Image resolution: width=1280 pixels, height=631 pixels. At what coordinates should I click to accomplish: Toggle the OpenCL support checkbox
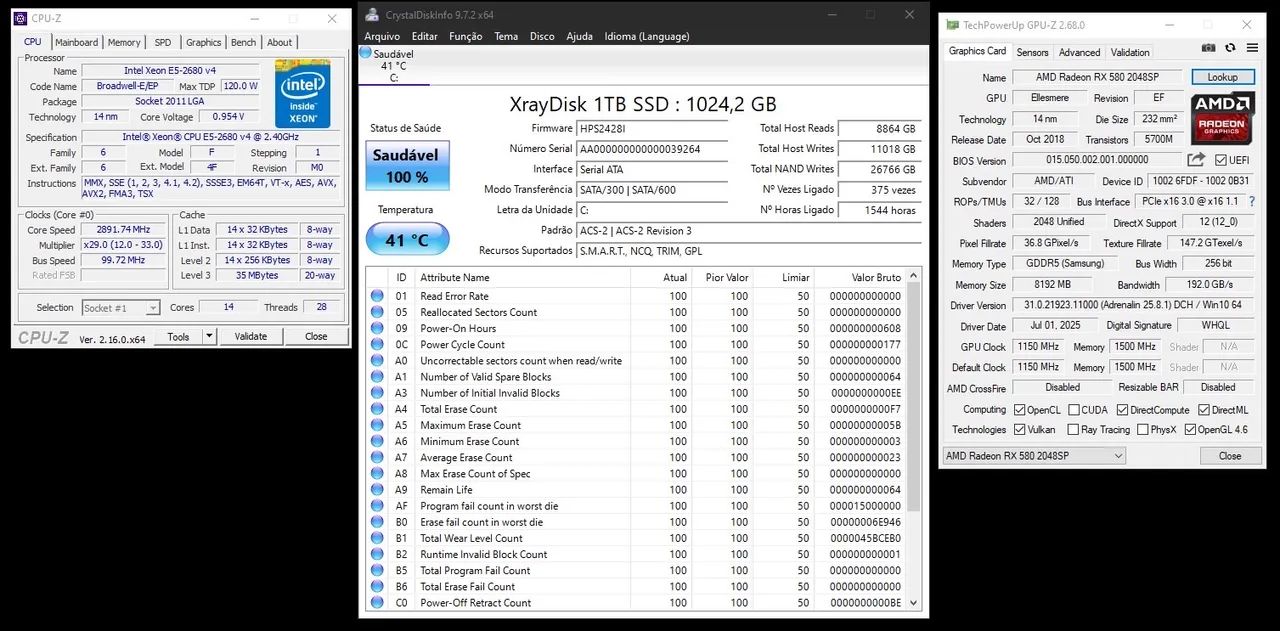[1022, 409]
